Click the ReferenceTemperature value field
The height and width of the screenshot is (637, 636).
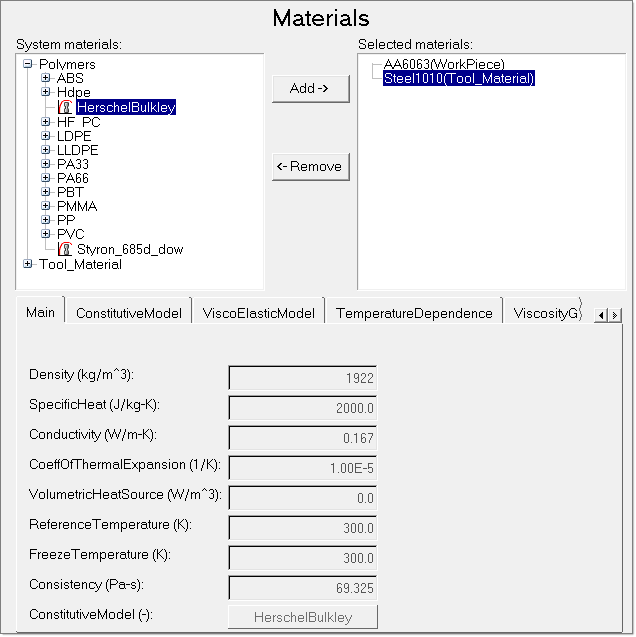click(303, 528)
